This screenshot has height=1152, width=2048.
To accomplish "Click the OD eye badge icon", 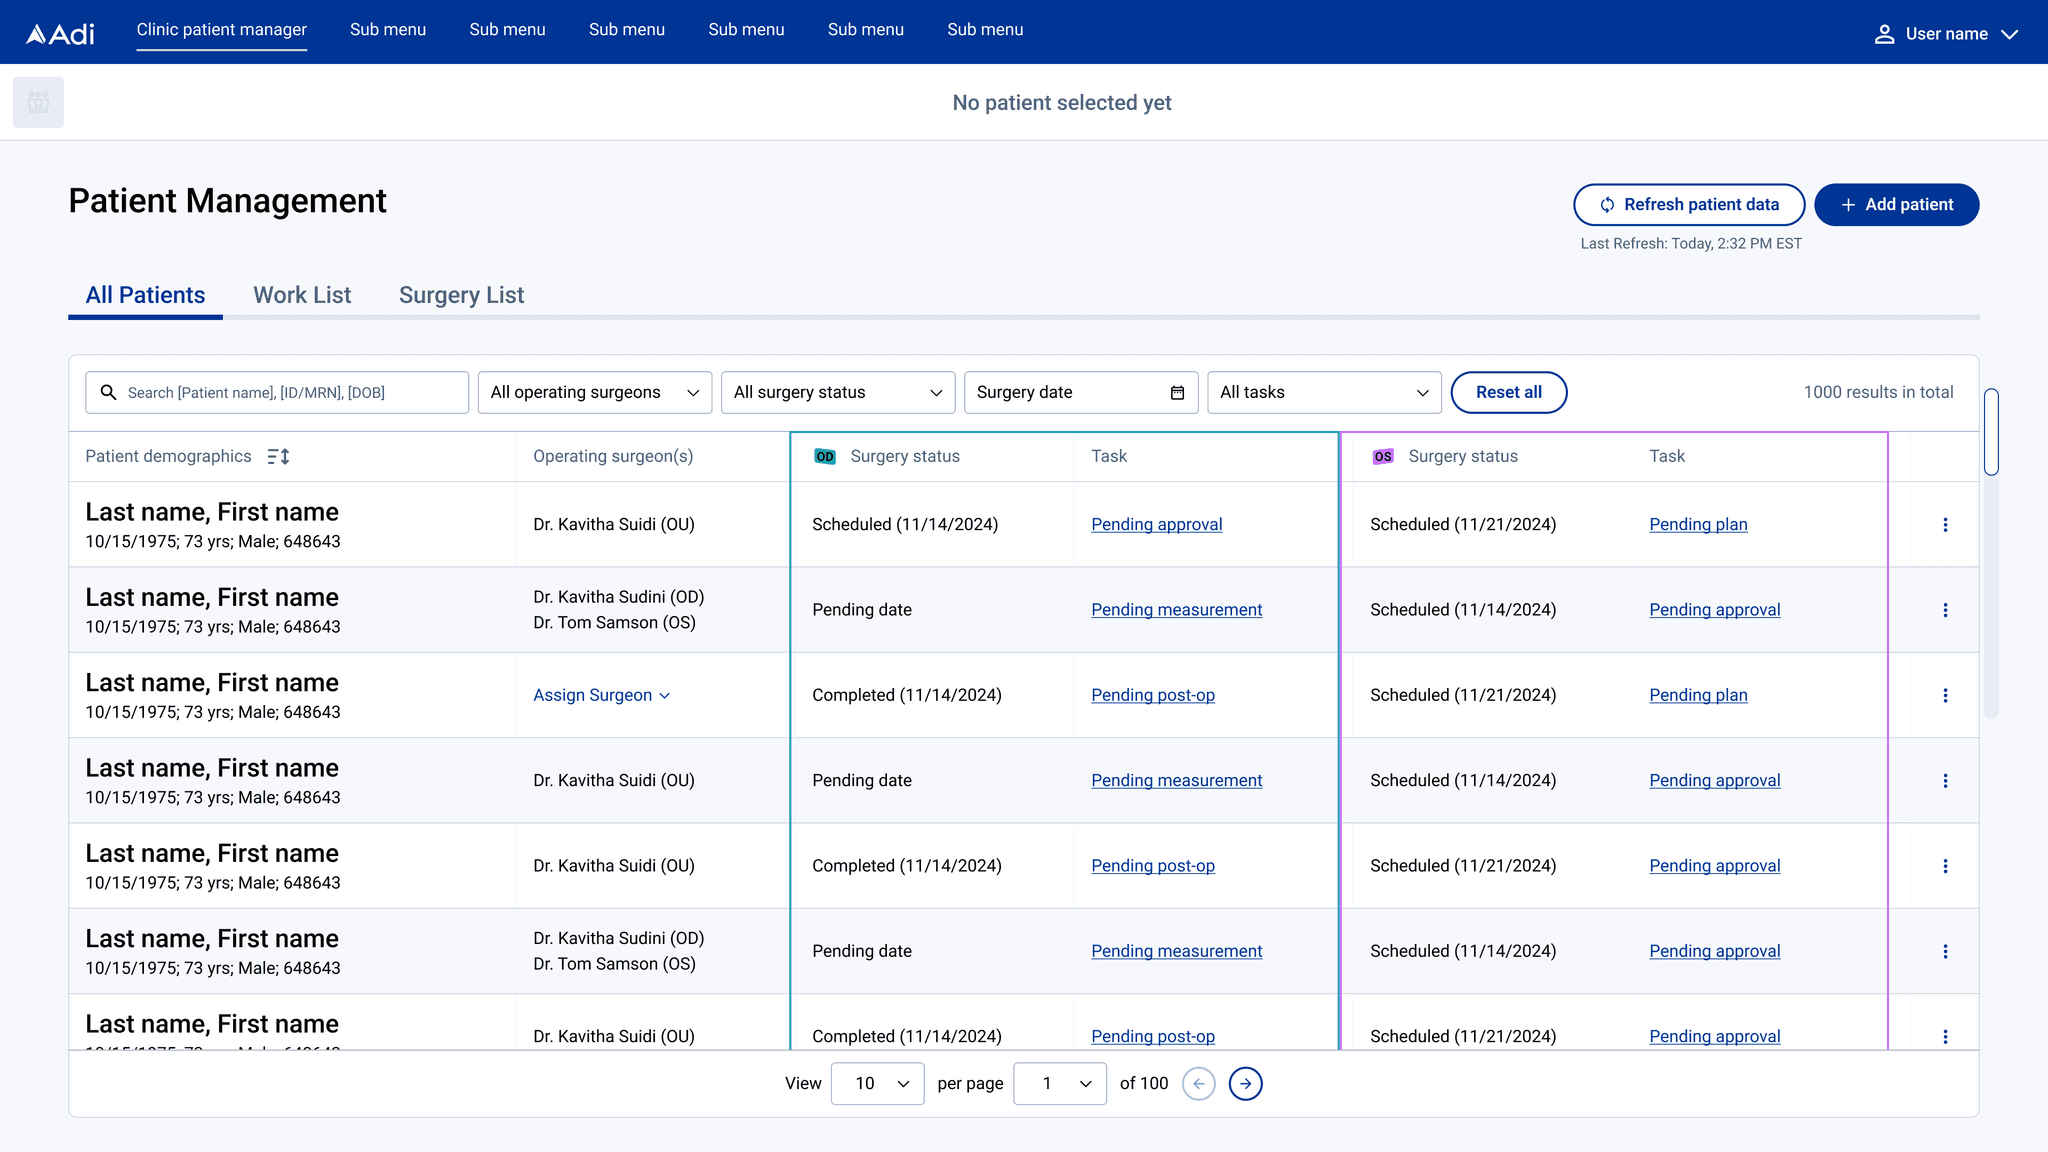I will [825, 457].
